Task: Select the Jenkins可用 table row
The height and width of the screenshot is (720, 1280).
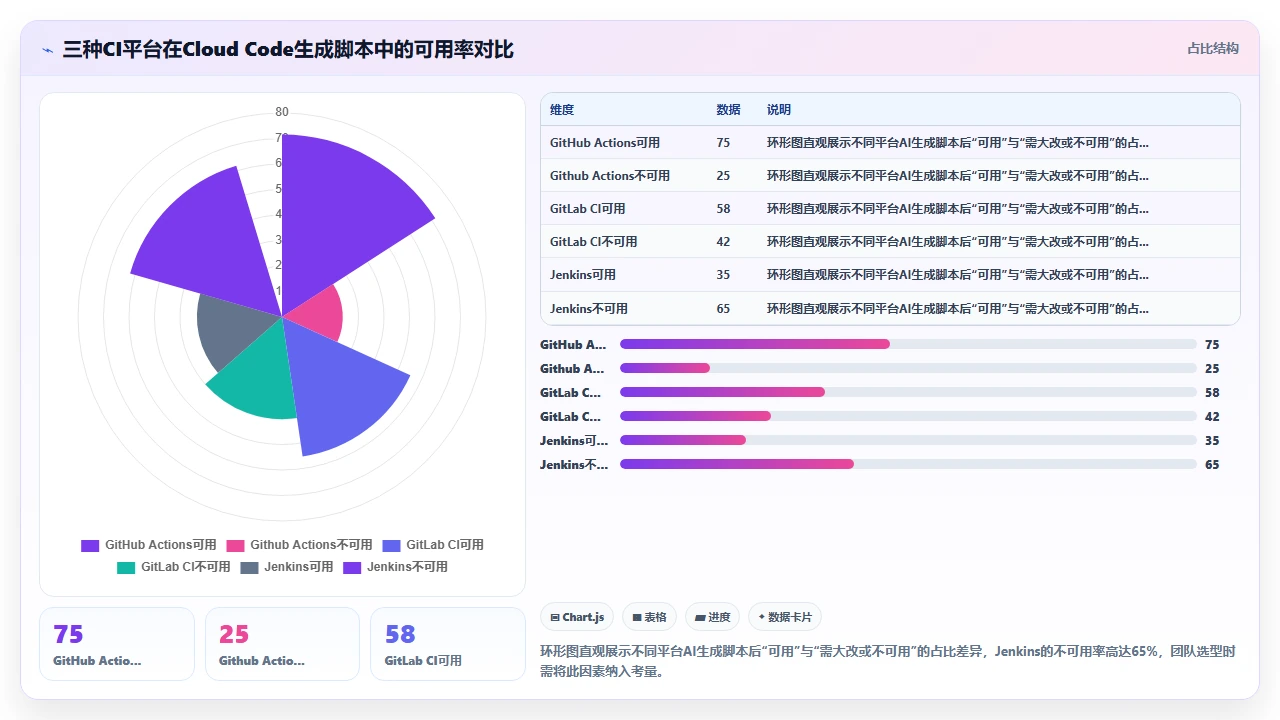Action: pos(890,275)
